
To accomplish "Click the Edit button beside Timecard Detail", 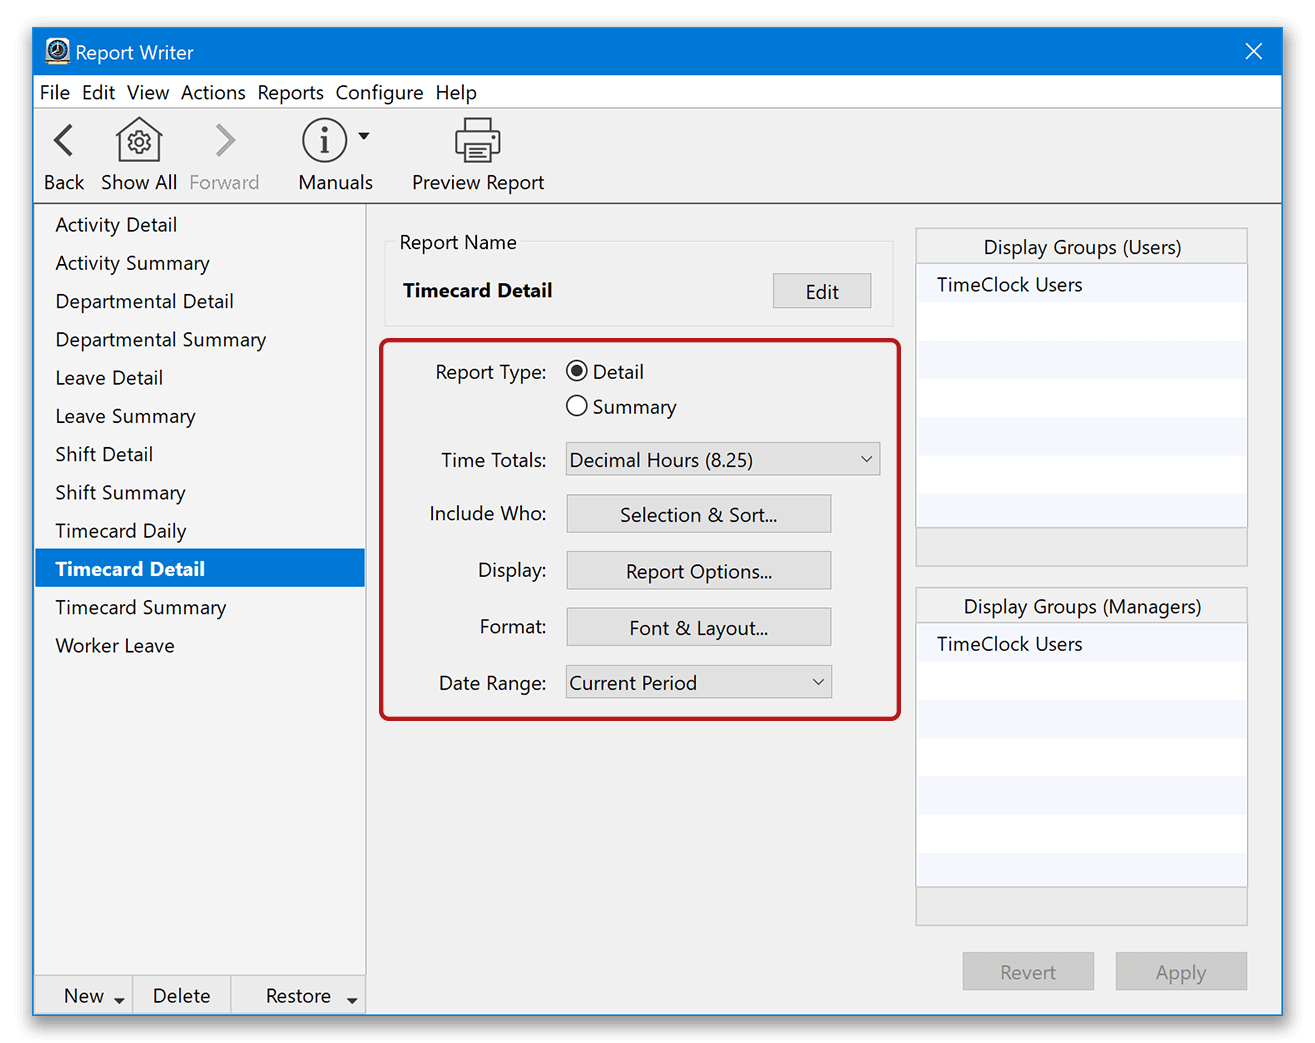I will pyautogui.click(x=821, y=291).
